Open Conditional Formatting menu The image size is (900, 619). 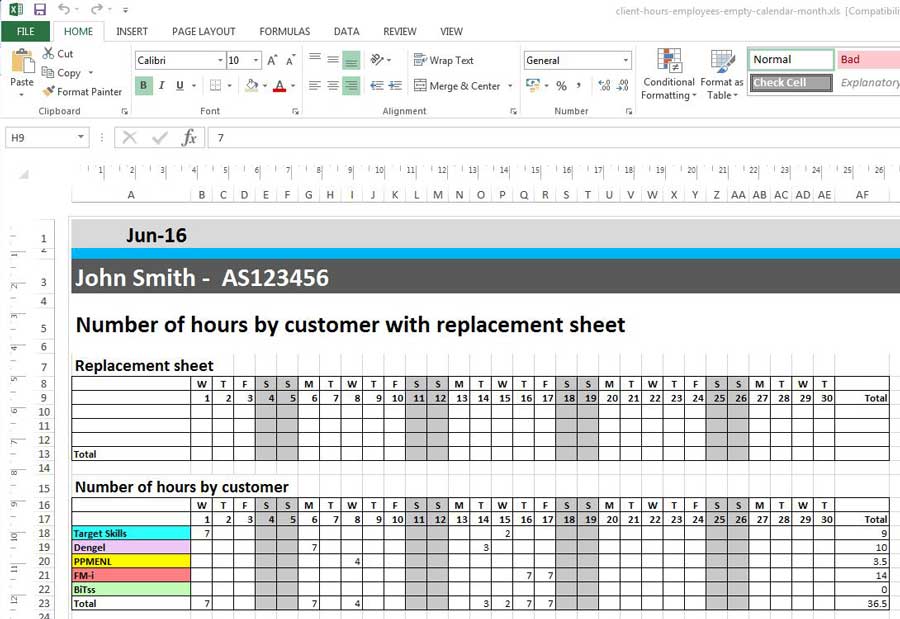click(x=669, y=75)
